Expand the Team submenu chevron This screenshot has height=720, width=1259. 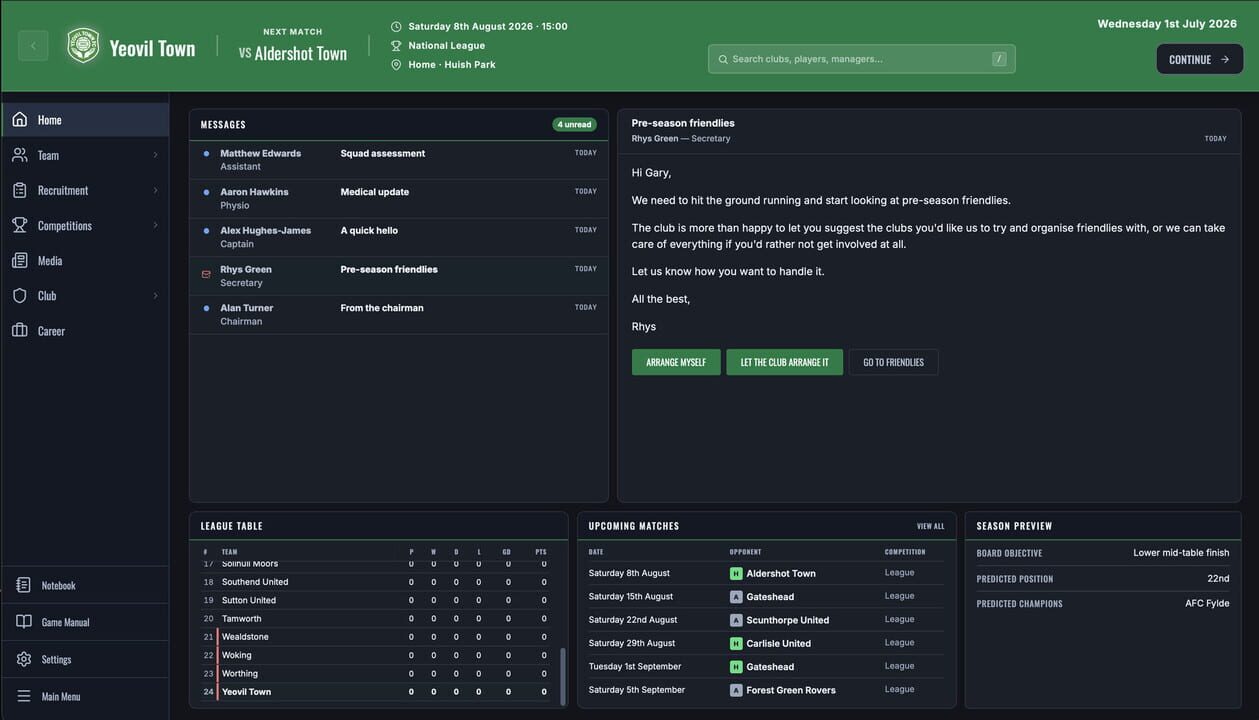tap(155, 155)
